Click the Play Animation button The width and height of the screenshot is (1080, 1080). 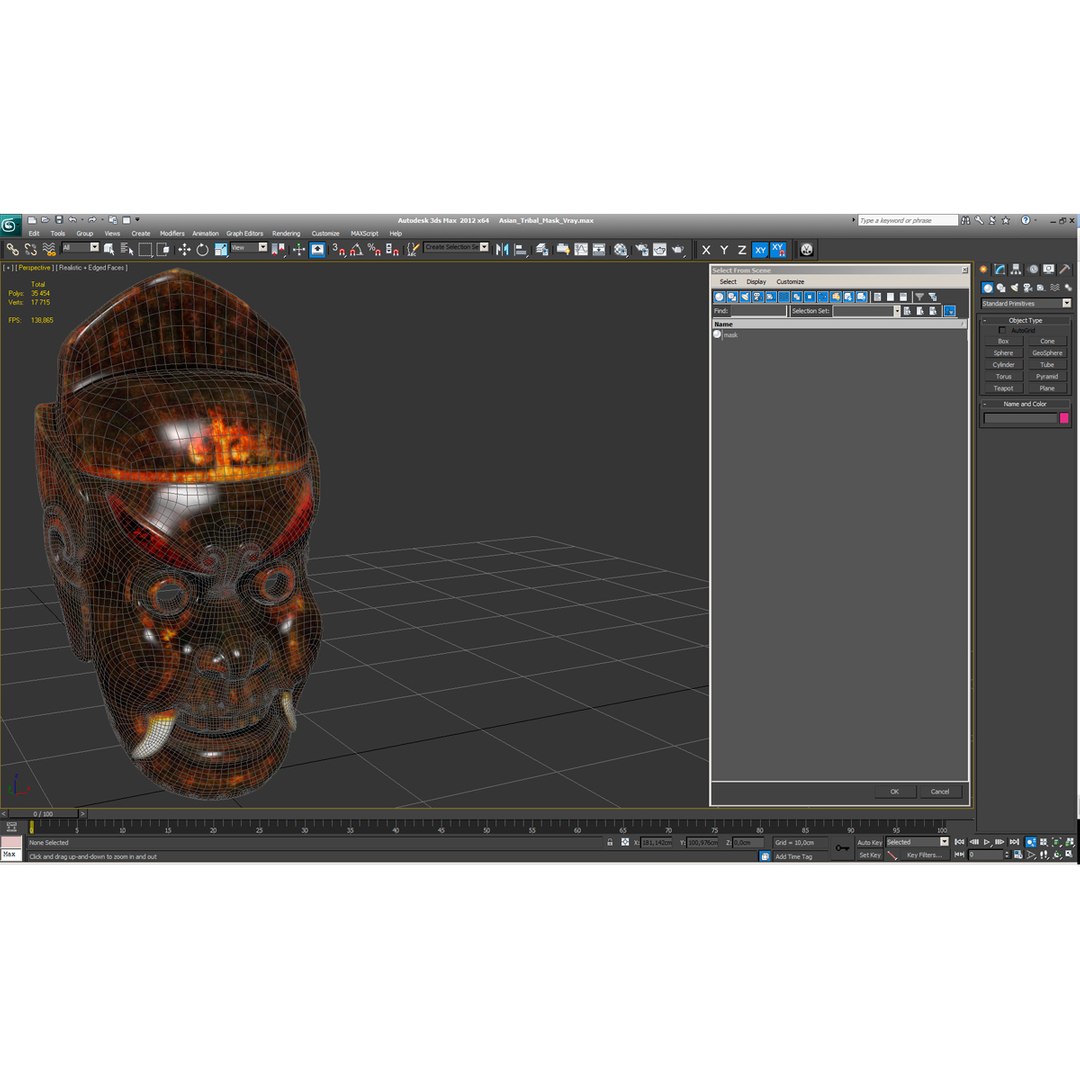(987, 842)
